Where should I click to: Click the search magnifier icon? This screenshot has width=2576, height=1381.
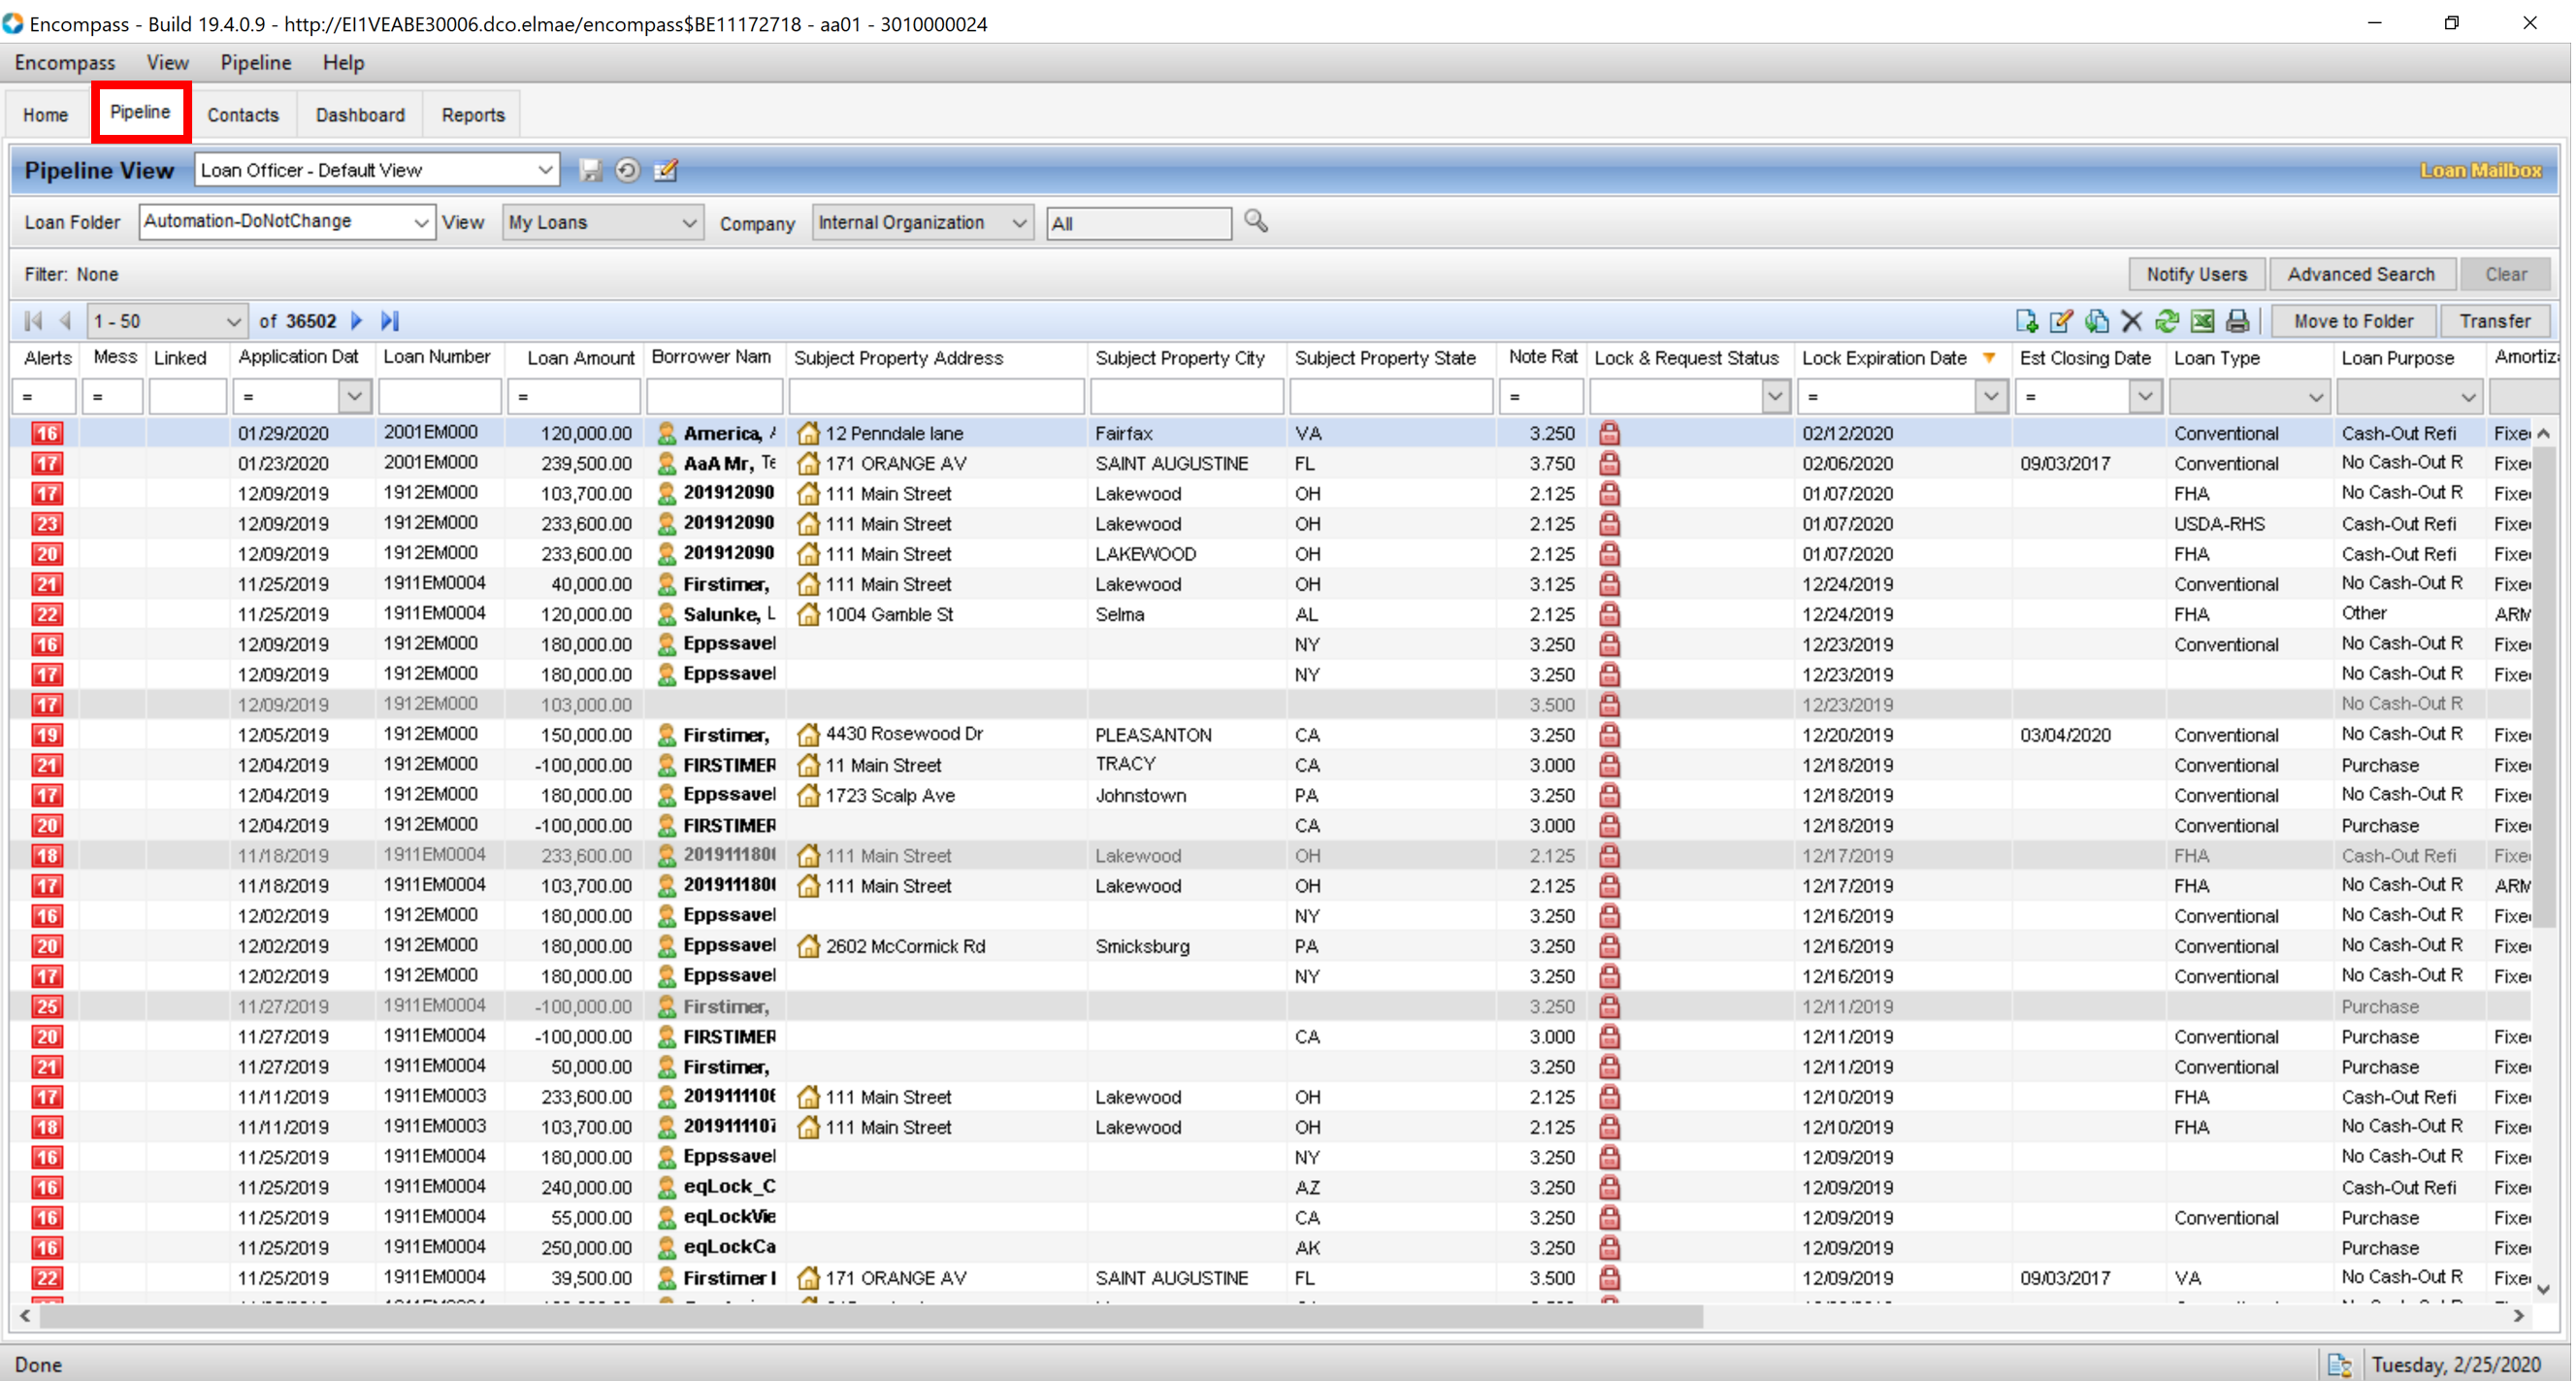click(1256, 221)
